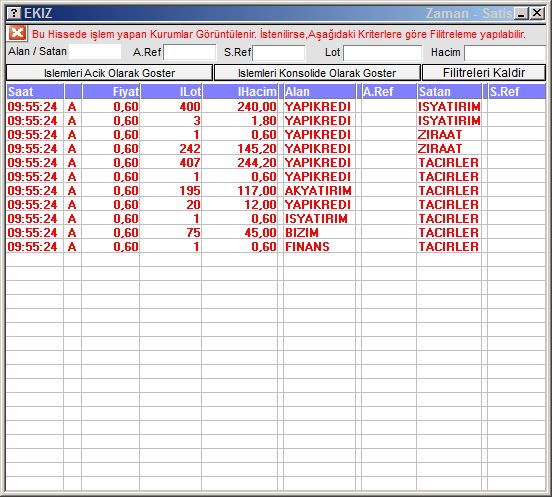Click the 'A' marker in the BIZIM row
552x497 pixels.
72,233
